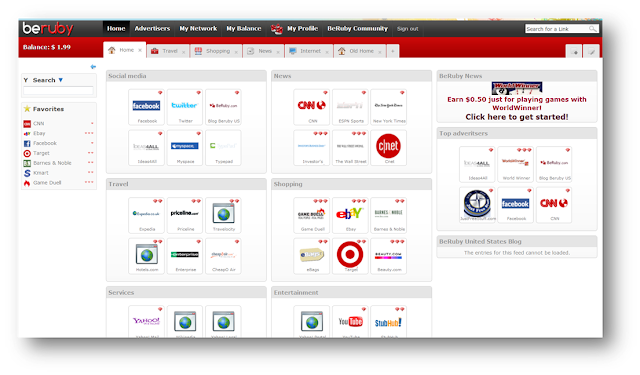Collapse the sidebar with the blue arrow
Screen dimensions: 640x375
click(93, 67)
